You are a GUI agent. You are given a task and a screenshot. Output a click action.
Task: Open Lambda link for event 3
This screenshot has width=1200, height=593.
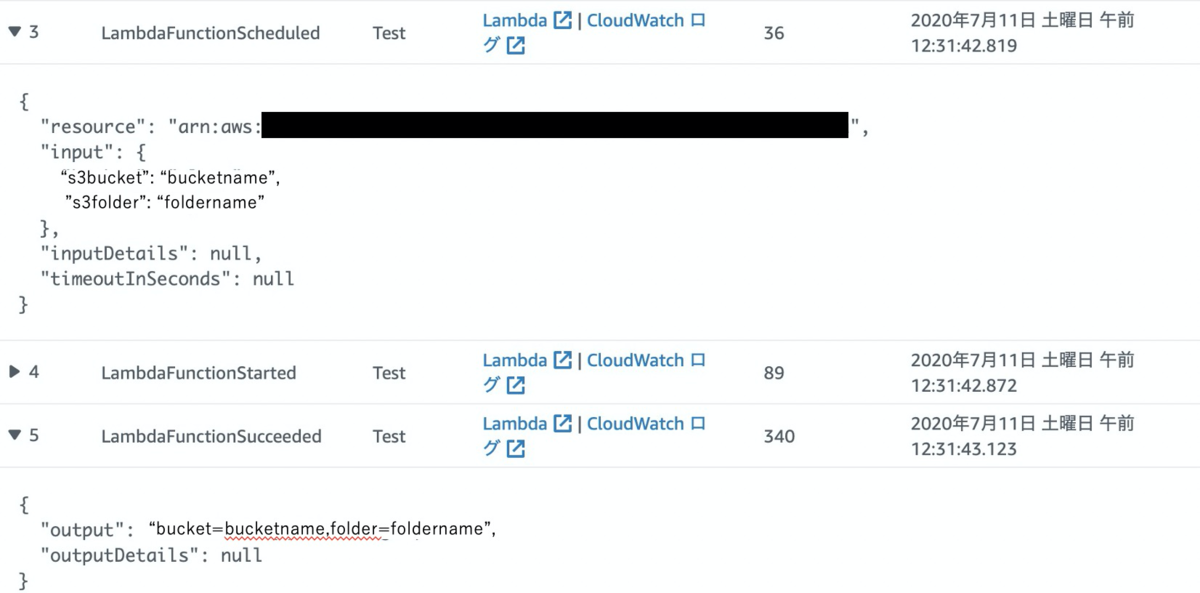tap(515, 20)
